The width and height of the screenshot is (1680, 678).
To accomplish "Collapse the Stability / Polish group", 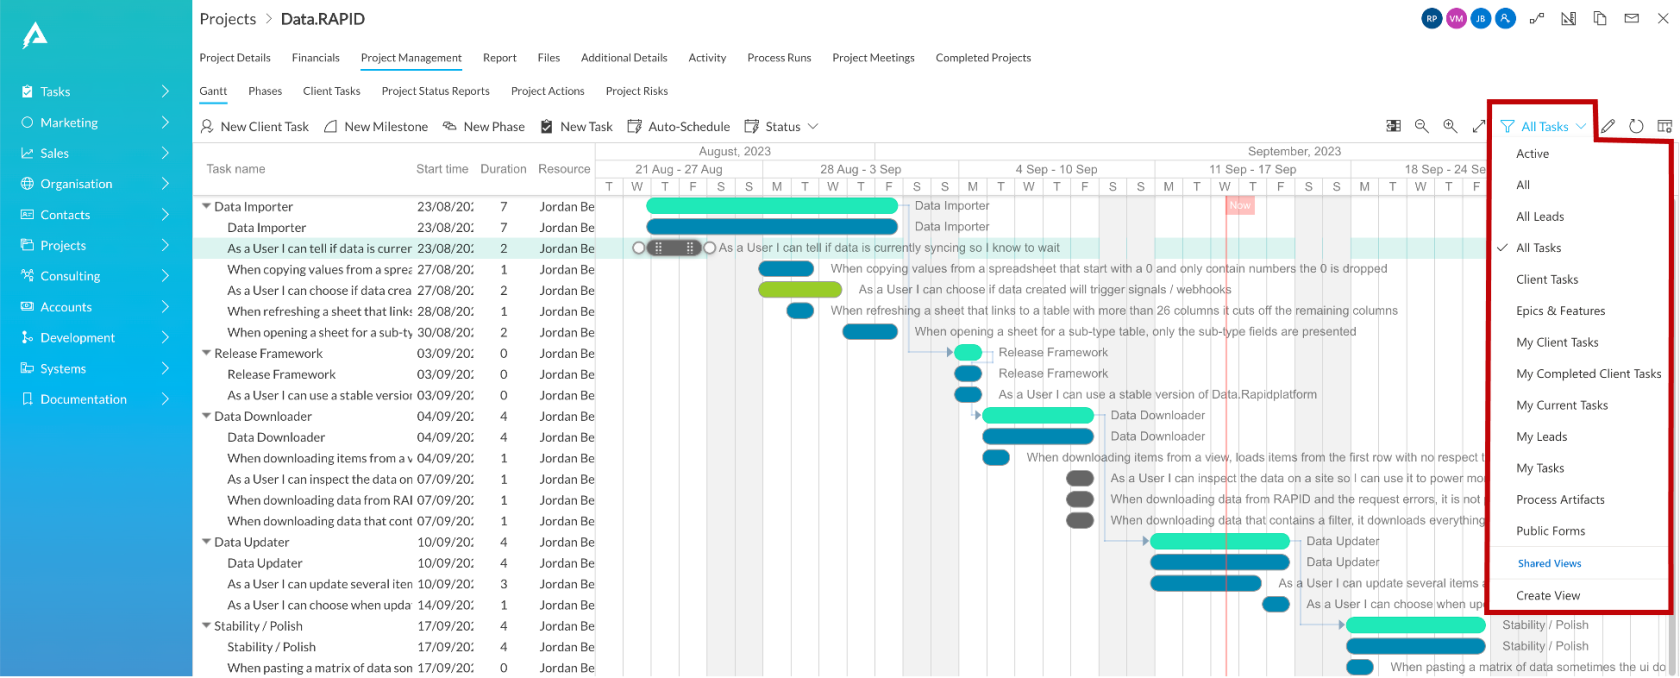I will 206,627.
